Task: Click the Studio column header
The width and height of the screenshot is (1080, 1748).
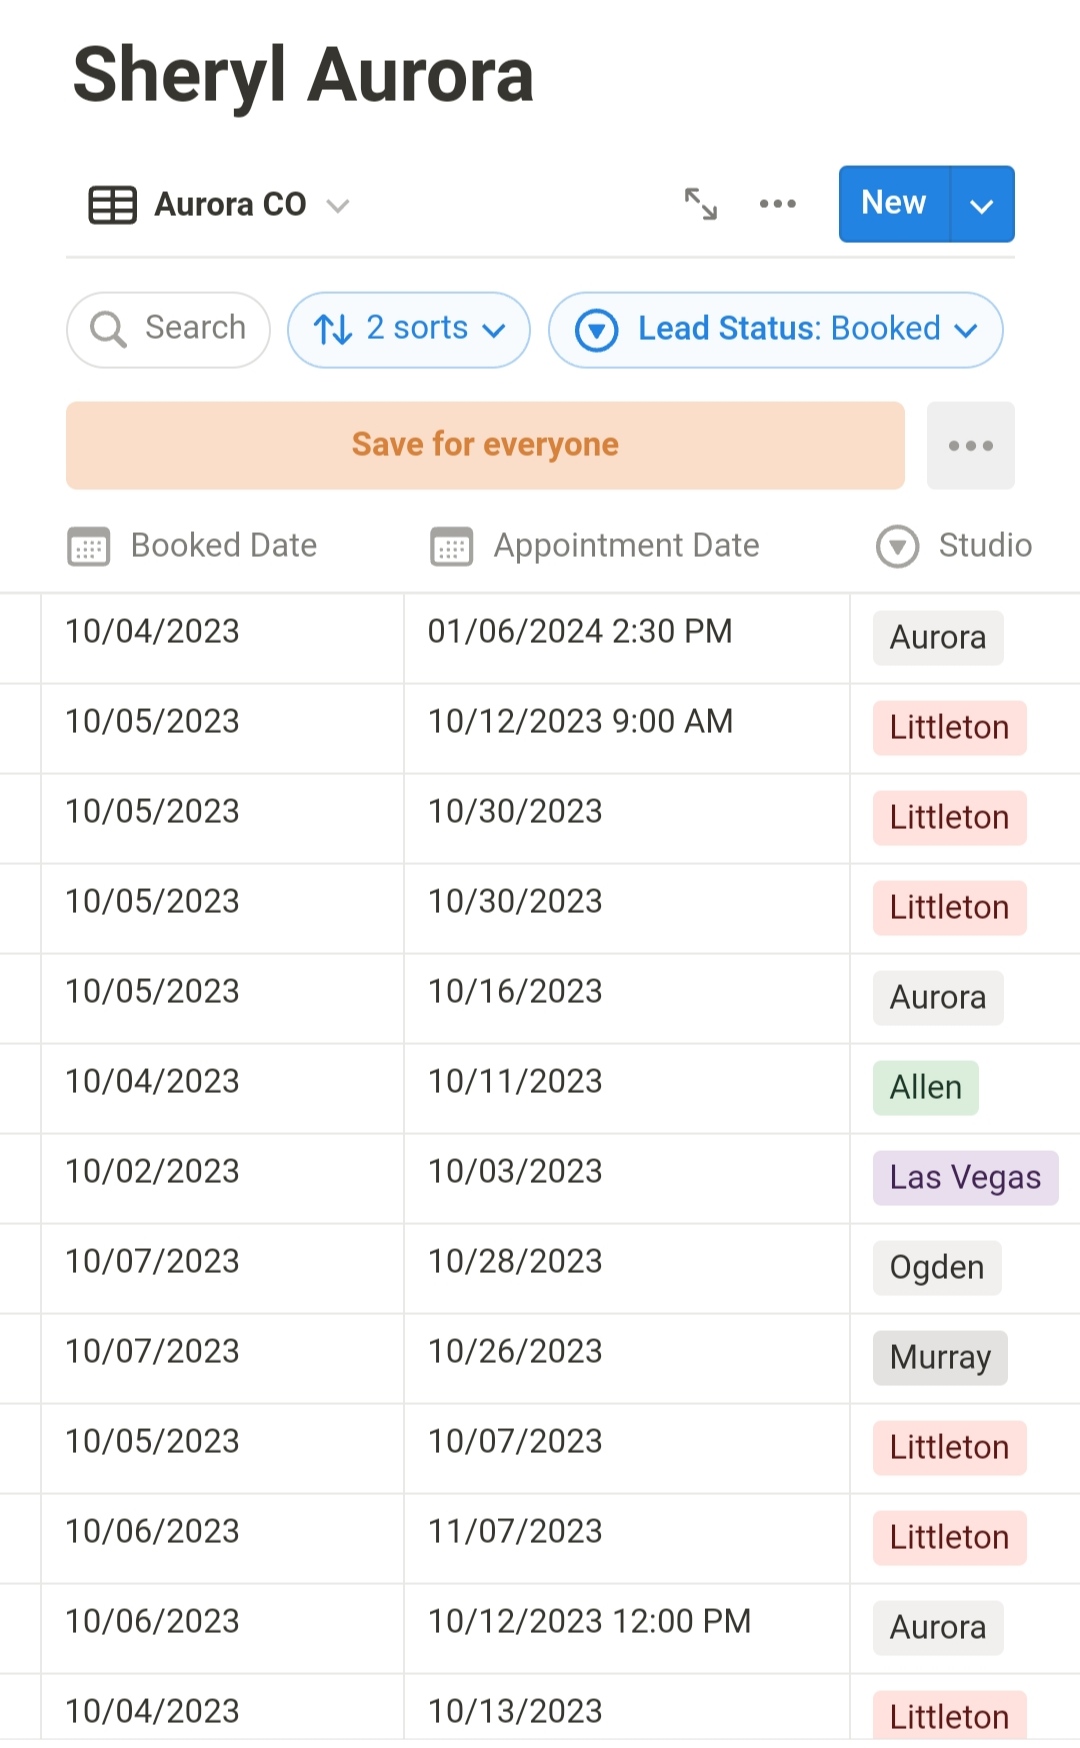Action: (x=984, y=546)
